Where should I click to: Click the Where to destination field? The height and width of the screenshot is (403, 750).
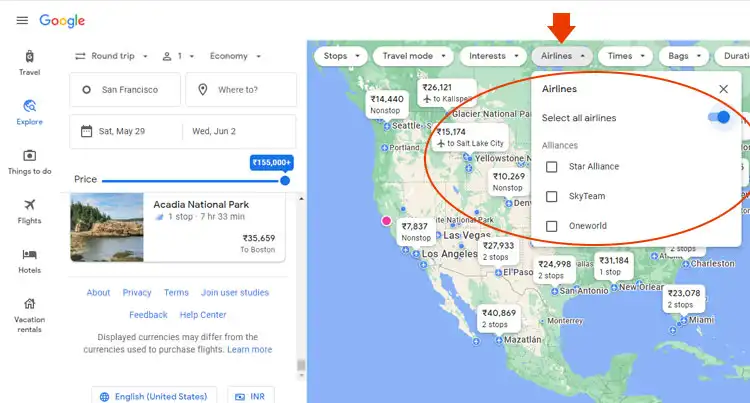coord(241,89)
